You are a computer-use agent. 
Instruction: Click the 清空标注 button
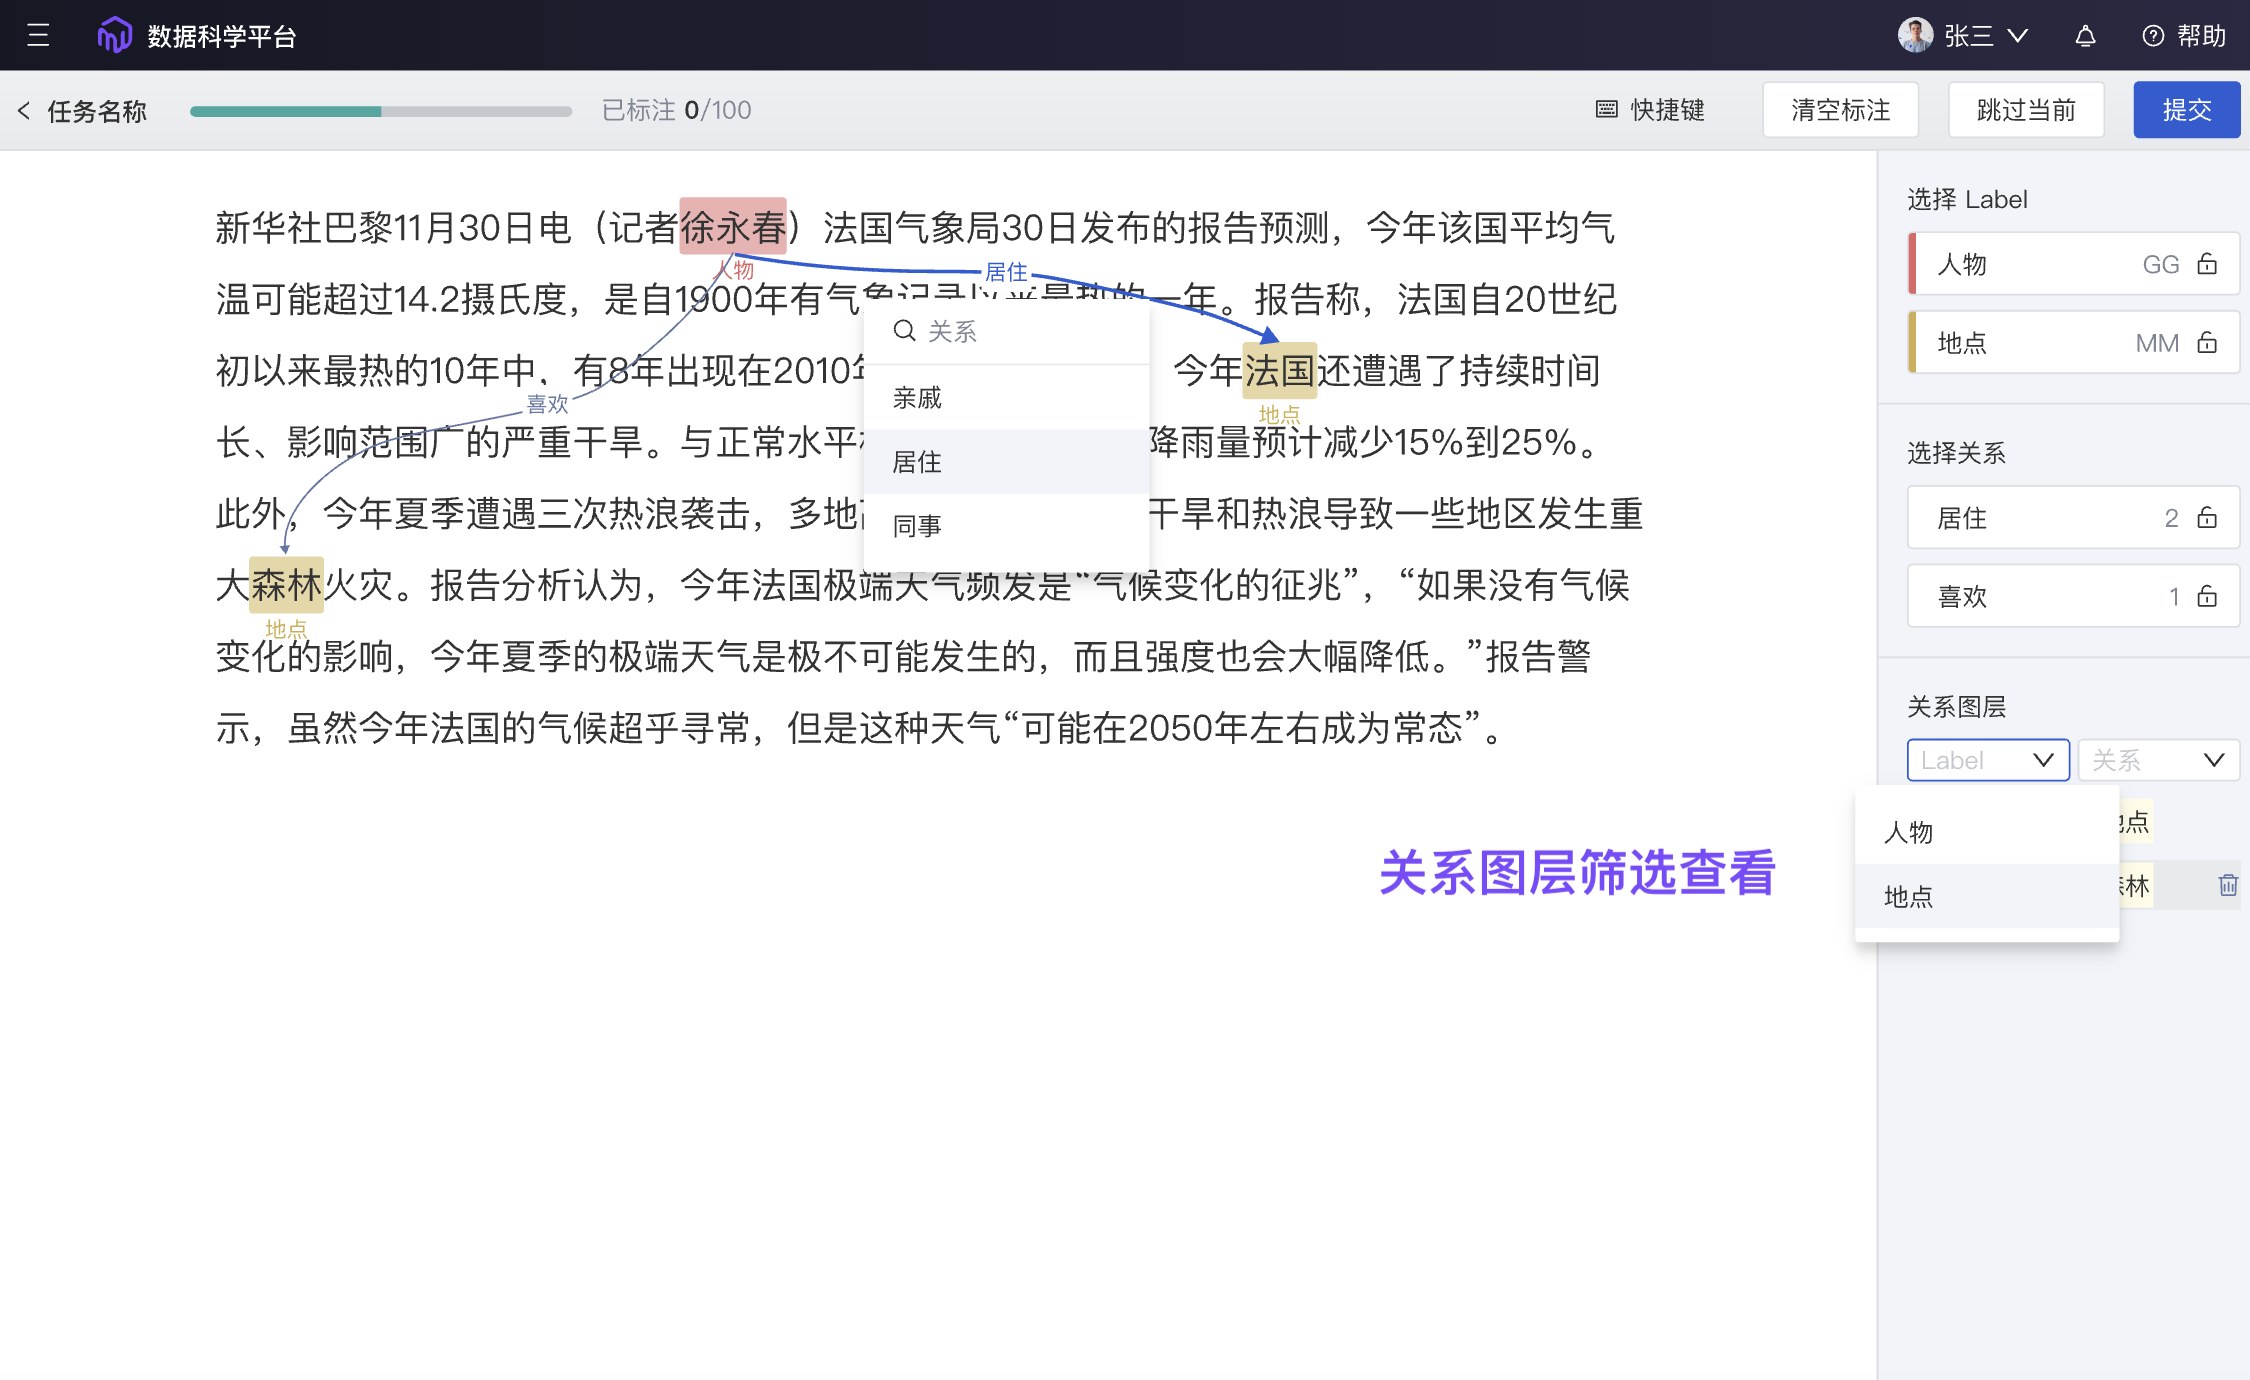coord(1839,110)
